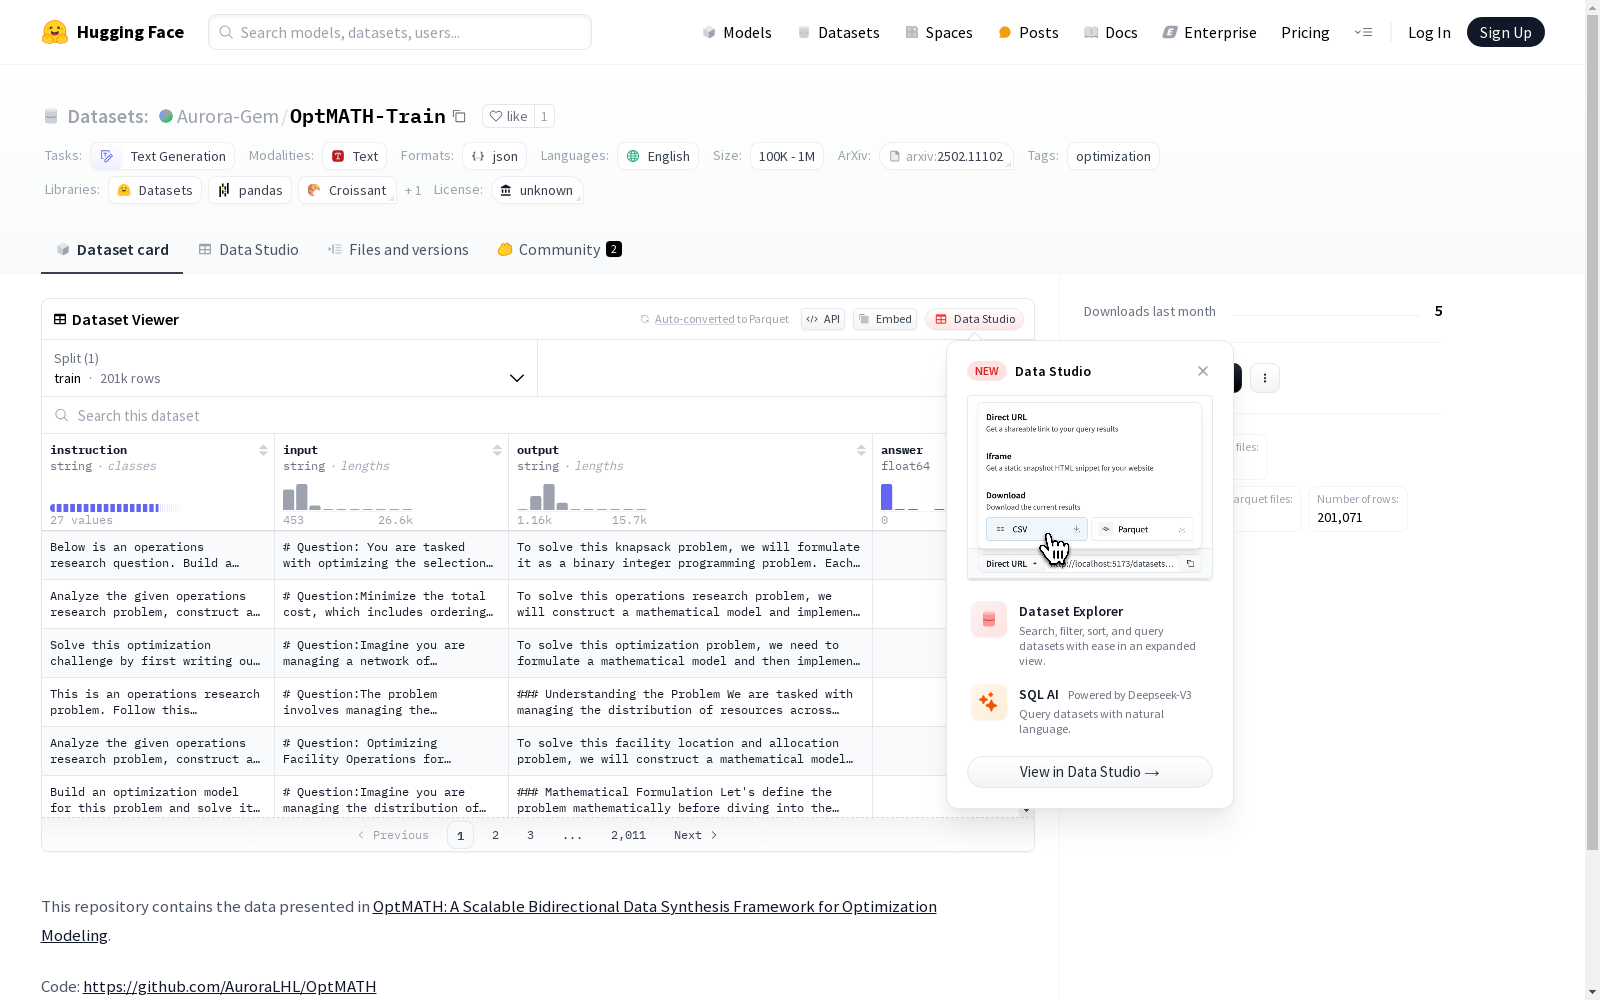
Task: Click the 'Datasets:' breadcrumb link
Action: tap(107, 116)
